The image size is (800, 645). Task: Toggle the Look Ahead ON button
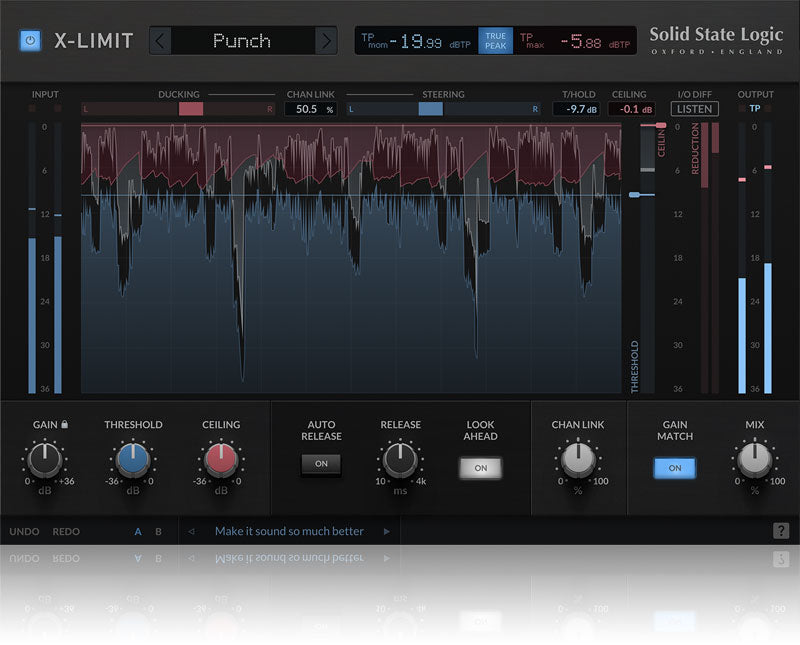pos(481,468)
